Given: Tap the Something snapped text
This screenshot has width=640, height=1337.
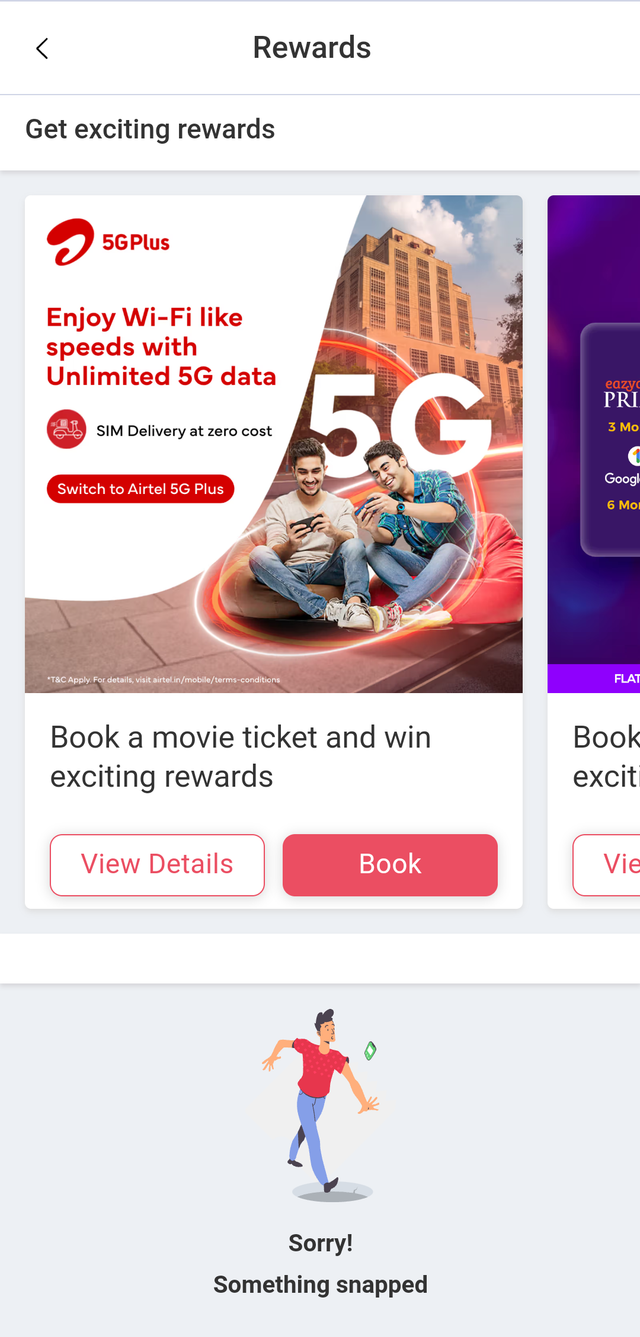Looking at the screenshot, I should [x=320, y=1285].
